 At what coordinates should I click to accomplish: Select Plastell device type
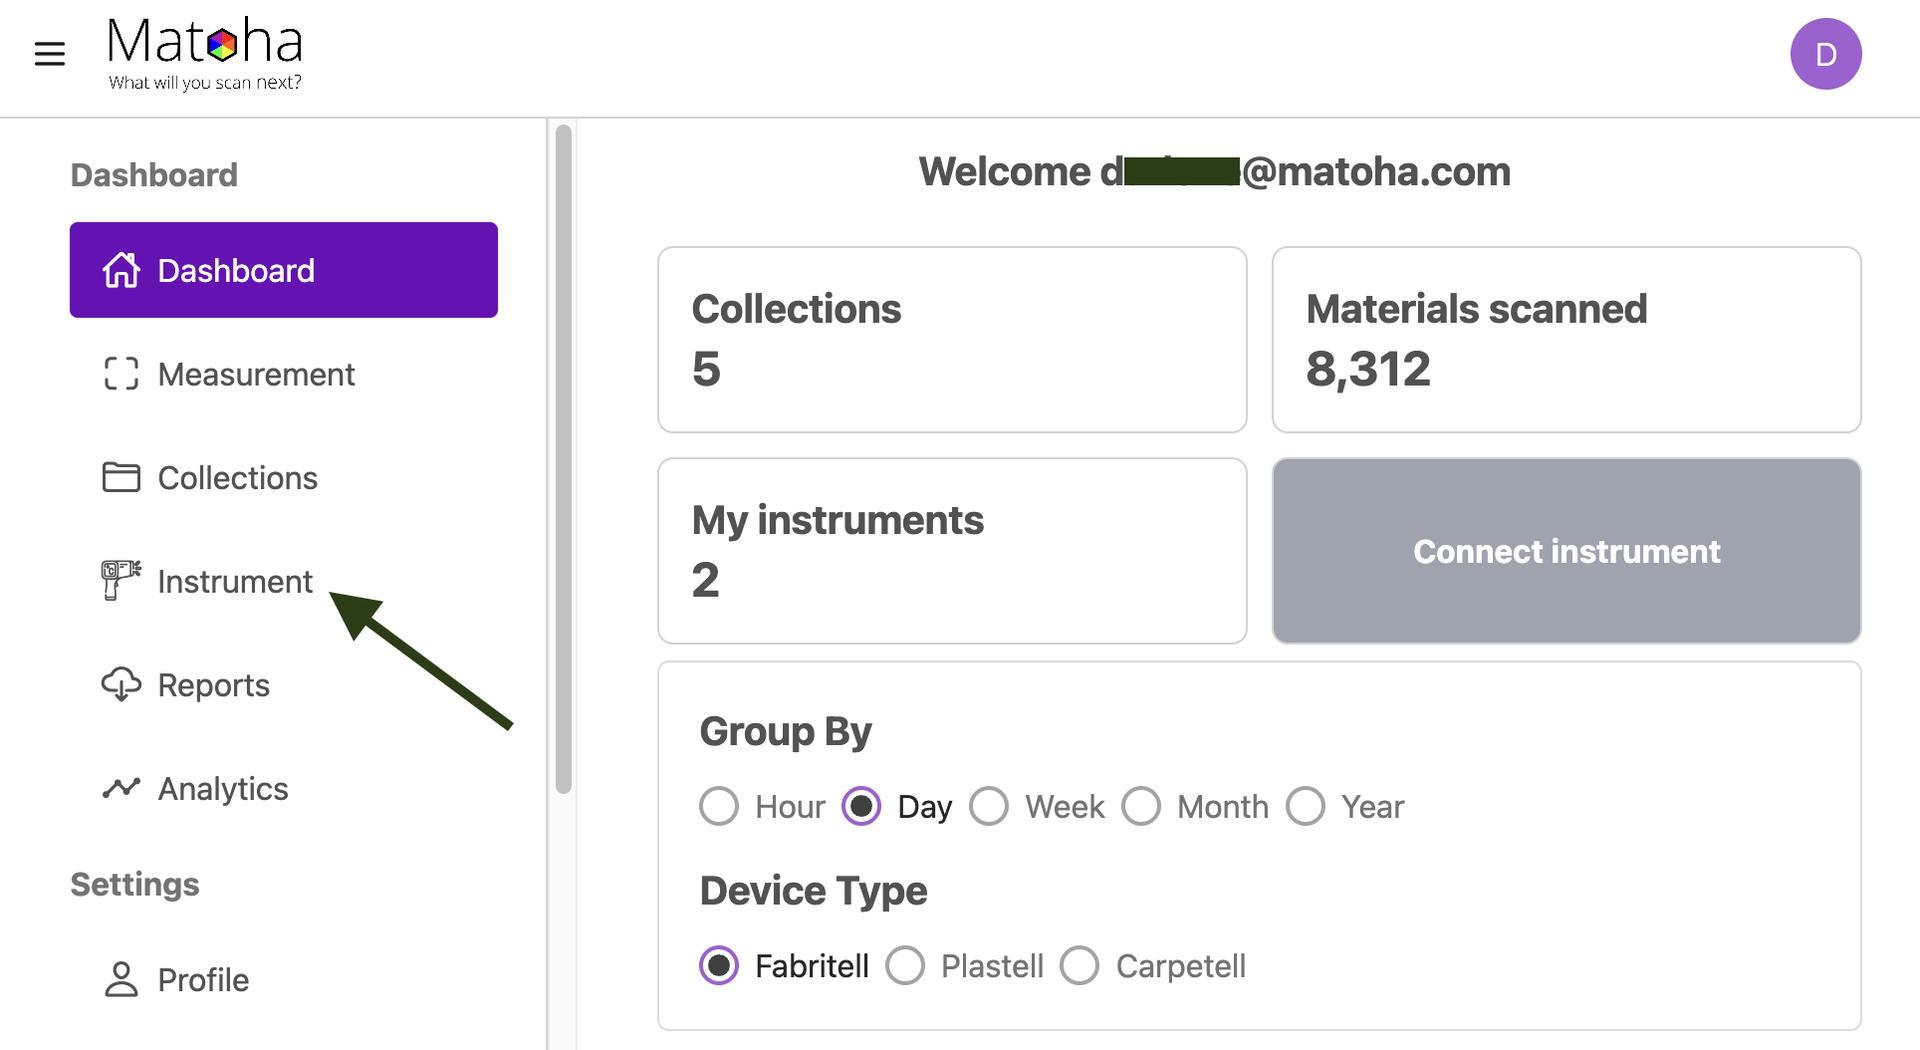(905, 966)
